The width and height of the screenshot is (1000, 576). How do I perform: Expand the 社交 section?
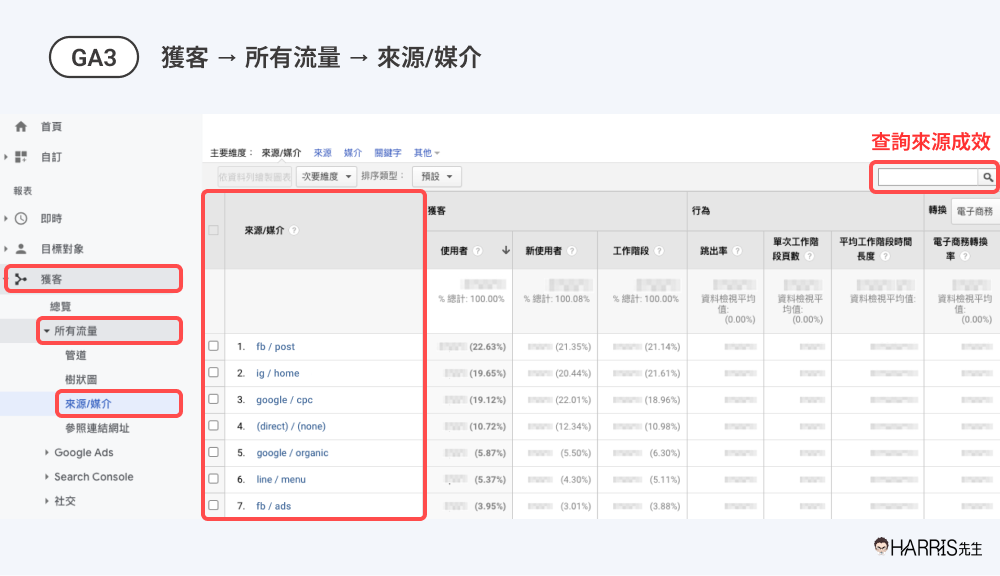coord(47,501)
